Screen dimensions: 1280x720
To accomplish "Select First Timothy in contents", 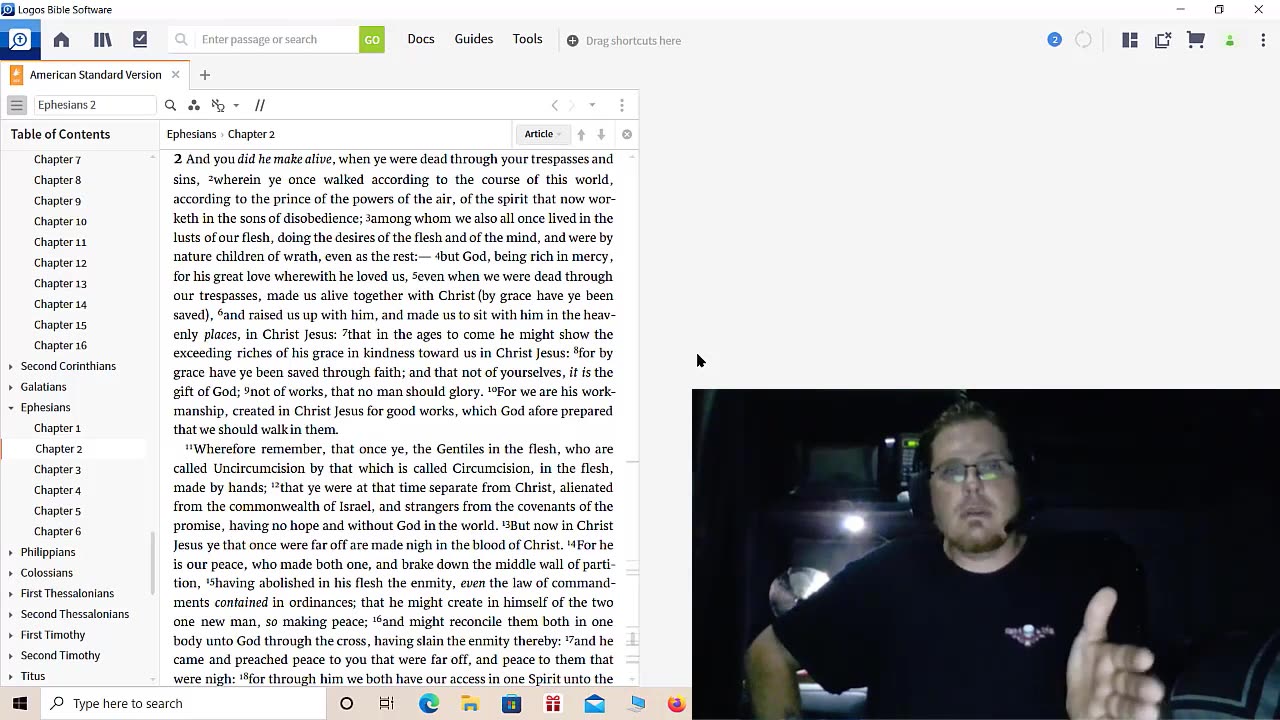I will pos(53,635).
